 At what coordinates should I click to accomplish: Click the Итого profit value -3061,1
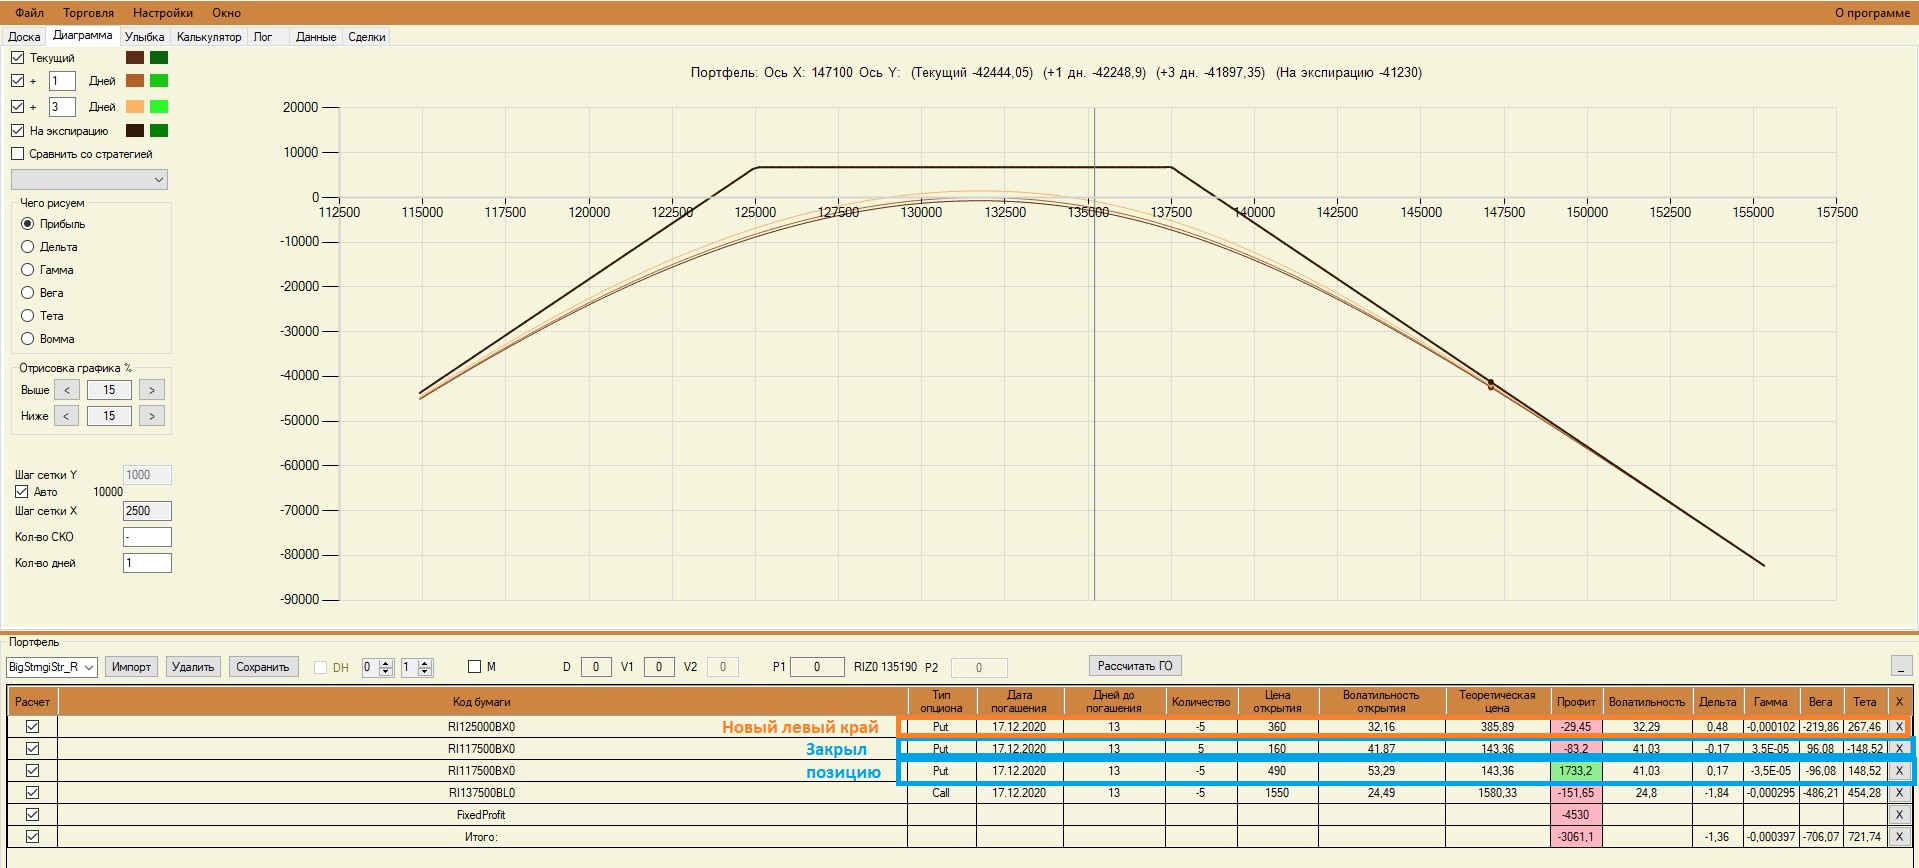point(1576,837)
